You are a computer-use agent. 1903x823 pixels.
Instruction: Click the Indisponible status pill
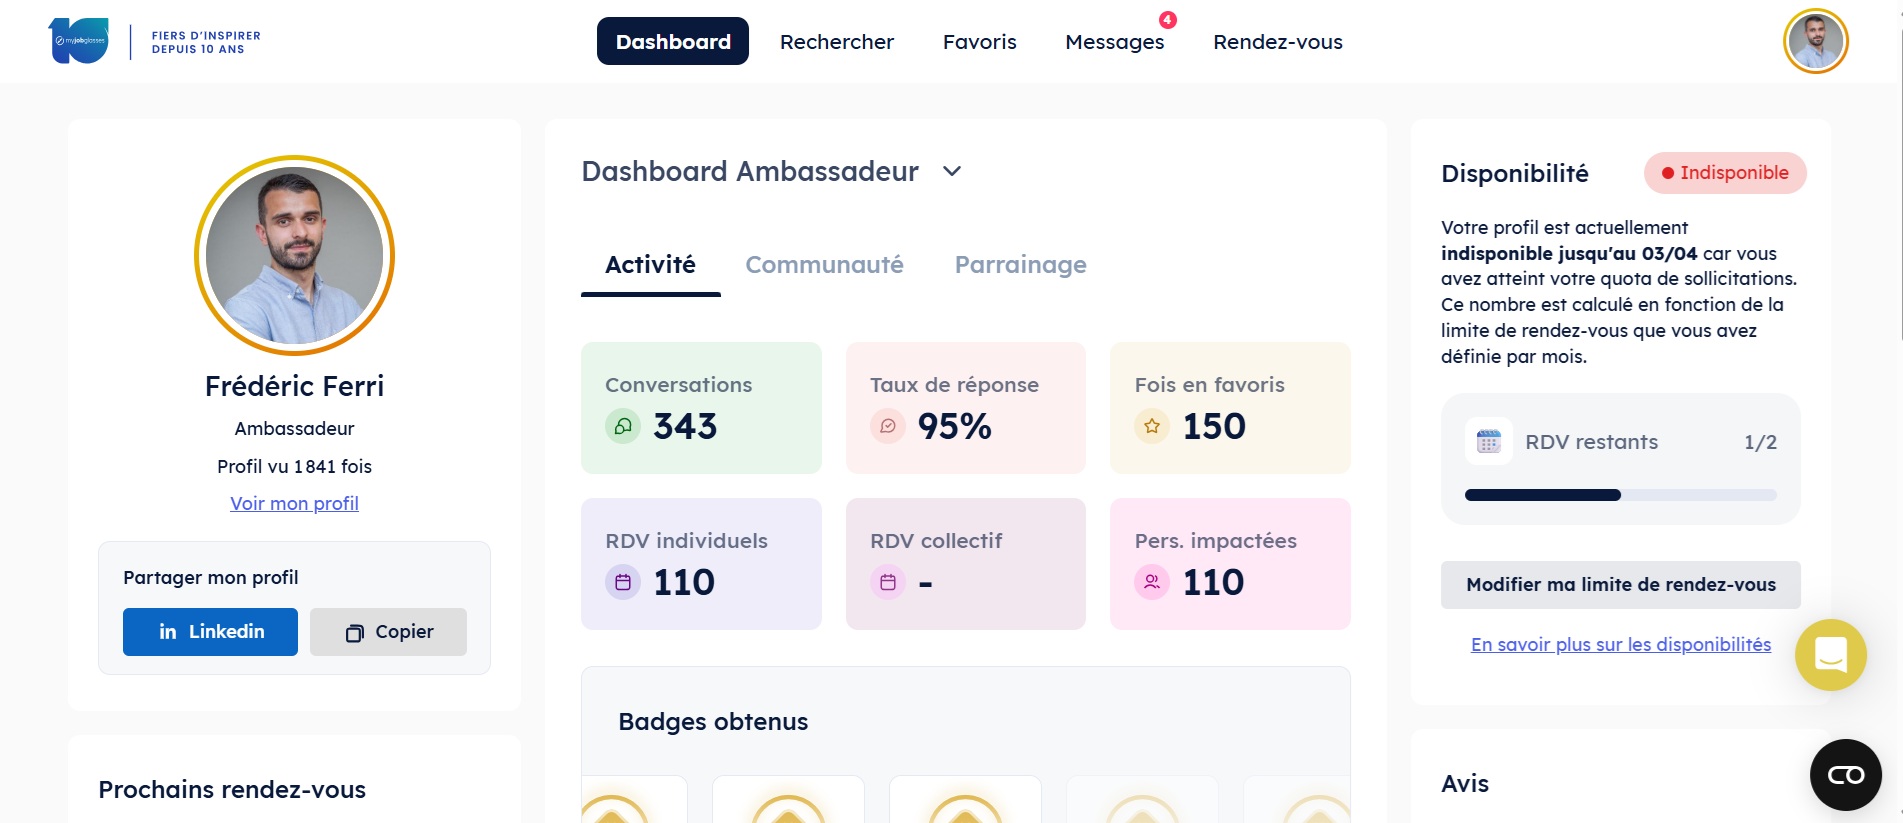point(1724,172)
